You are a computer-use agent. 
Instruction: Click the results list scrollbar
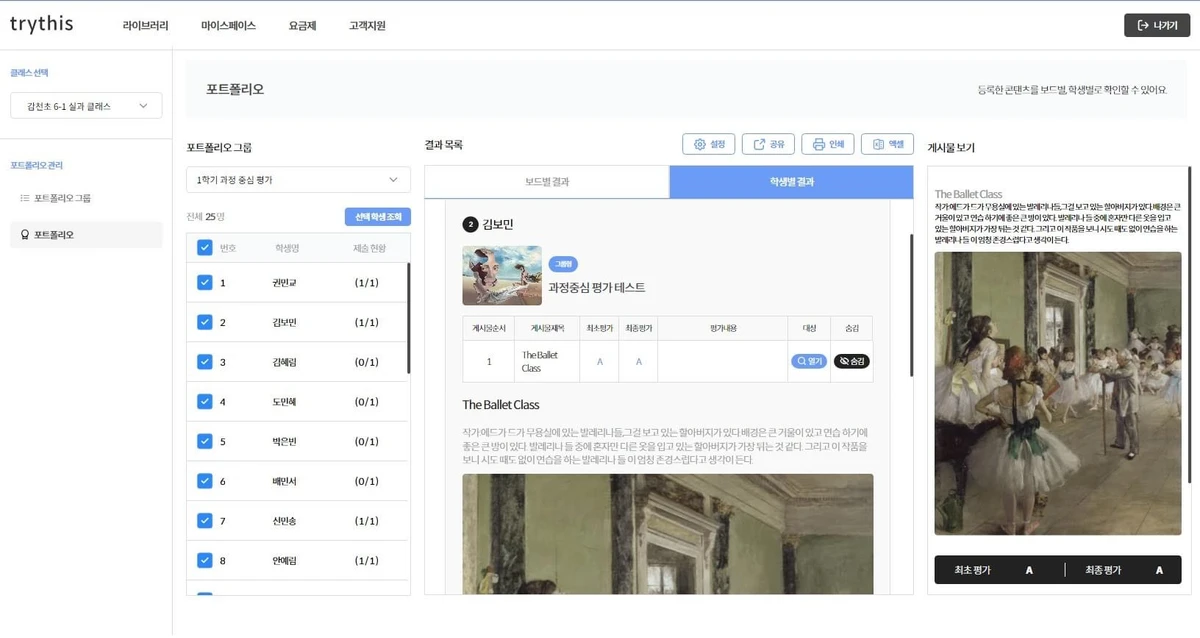(x=911, y=305)
